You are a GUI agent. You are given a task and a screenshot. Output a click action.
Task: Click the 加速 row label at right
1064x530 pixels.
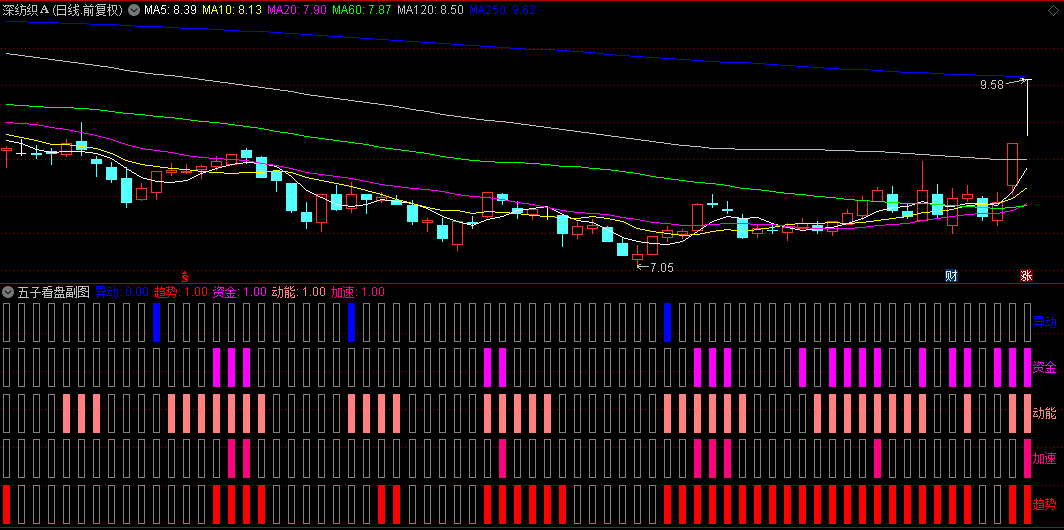point(1044,459)
